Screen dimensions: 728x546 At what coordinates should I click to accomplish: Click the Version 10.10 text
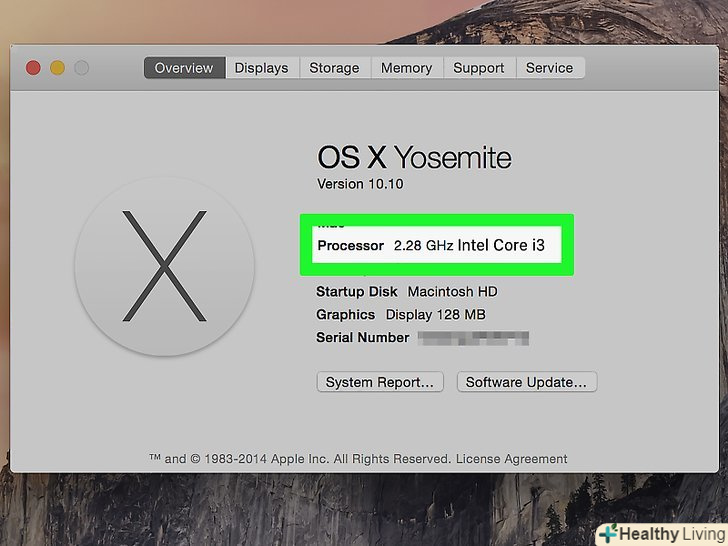(360, 184)
